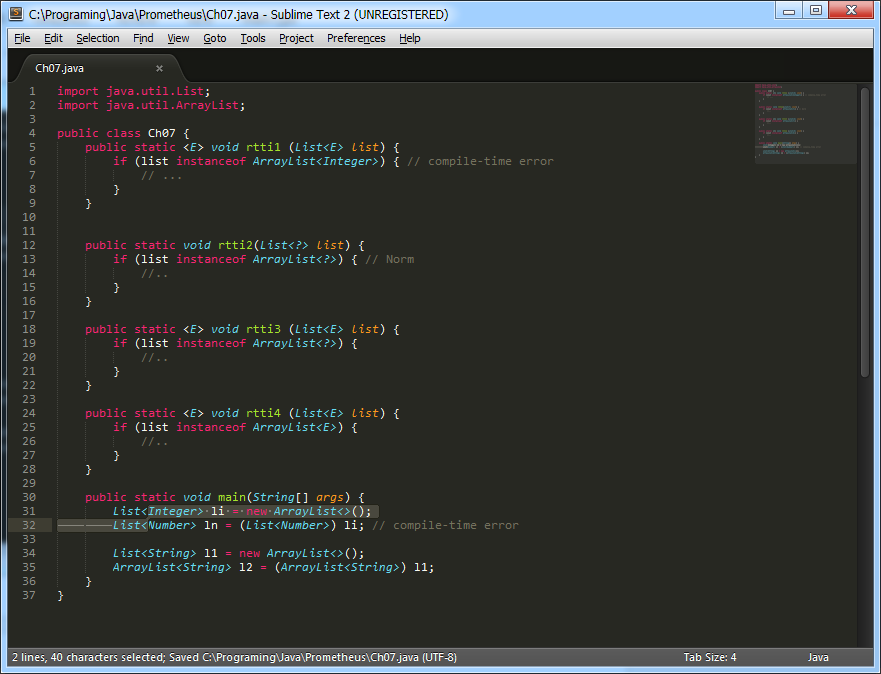881x674 pixels.
Task: Click line number 1 in gutter
Action: (x=32, y=91)
